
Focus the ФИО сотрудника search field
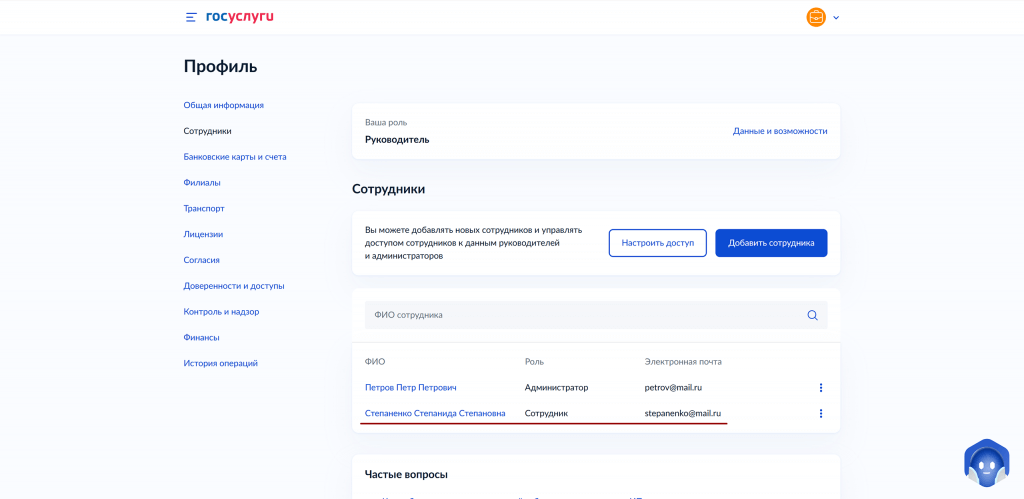click(x=596, y=315)
